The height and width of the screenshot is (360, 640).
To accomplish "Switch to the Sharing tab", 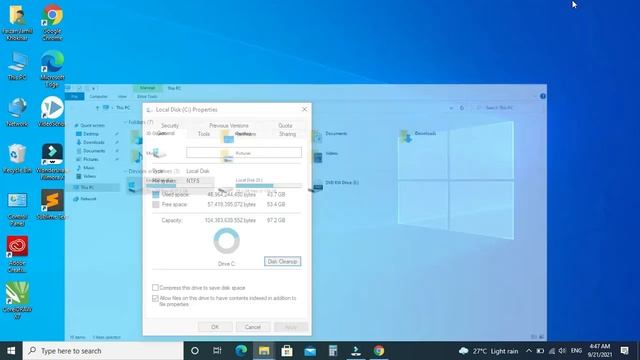I will pyautogui.click(x=287, y=133).
